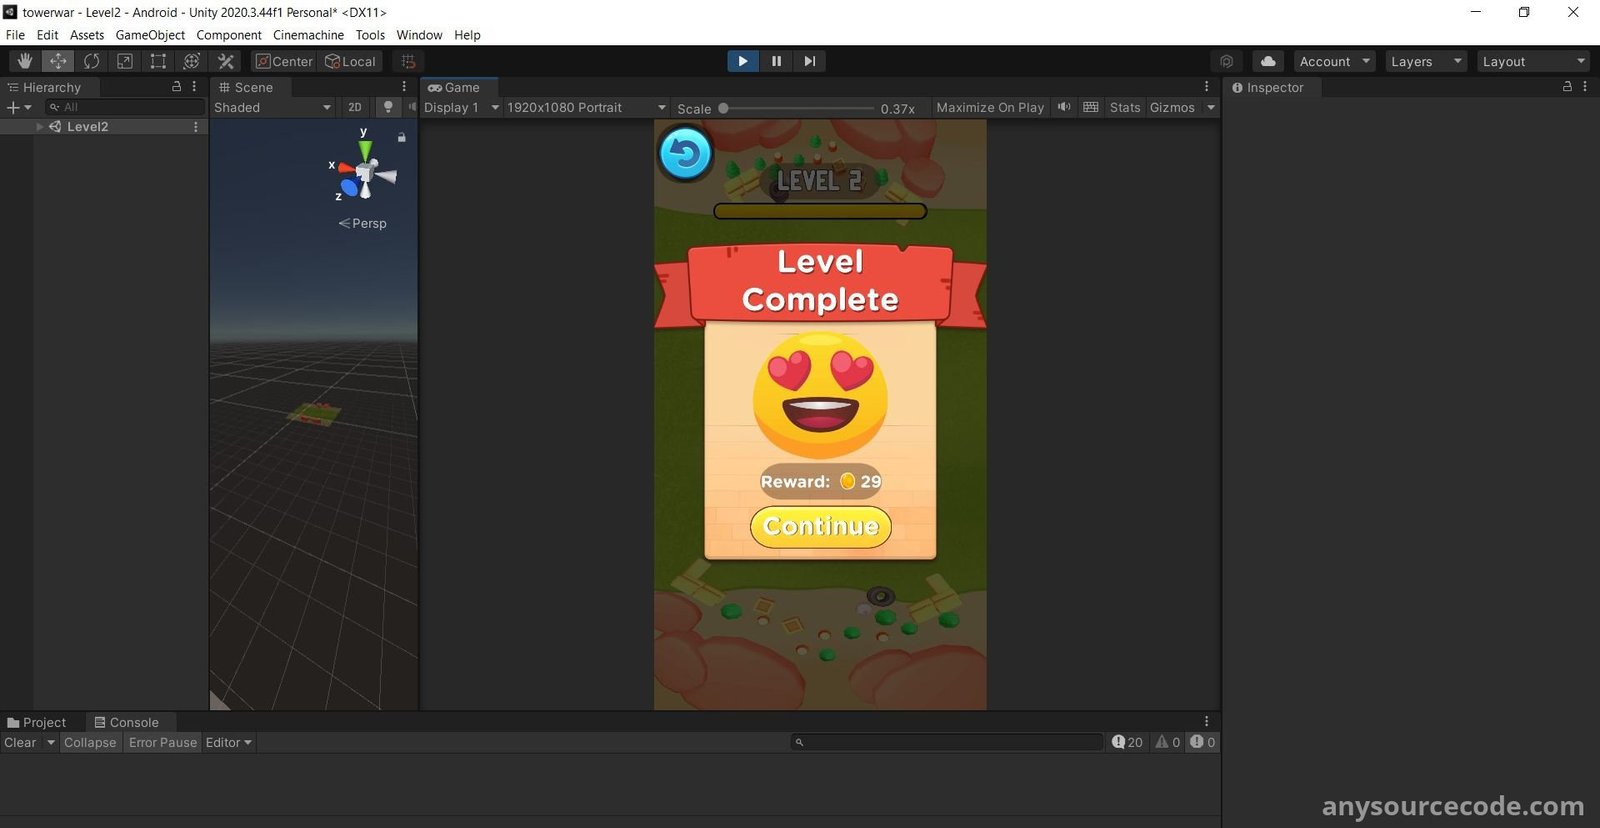This screenshot has width=1600, height=828.
Task: Click the blue restart button in game
Action: click(x=685, y=154)
